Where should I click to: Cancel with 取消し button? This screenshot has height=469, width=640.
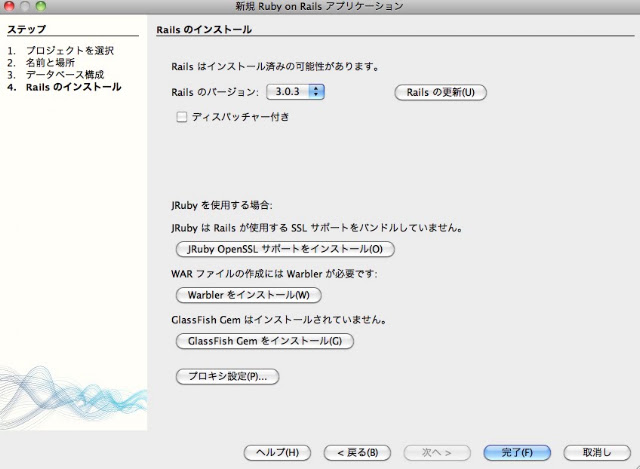597,453
